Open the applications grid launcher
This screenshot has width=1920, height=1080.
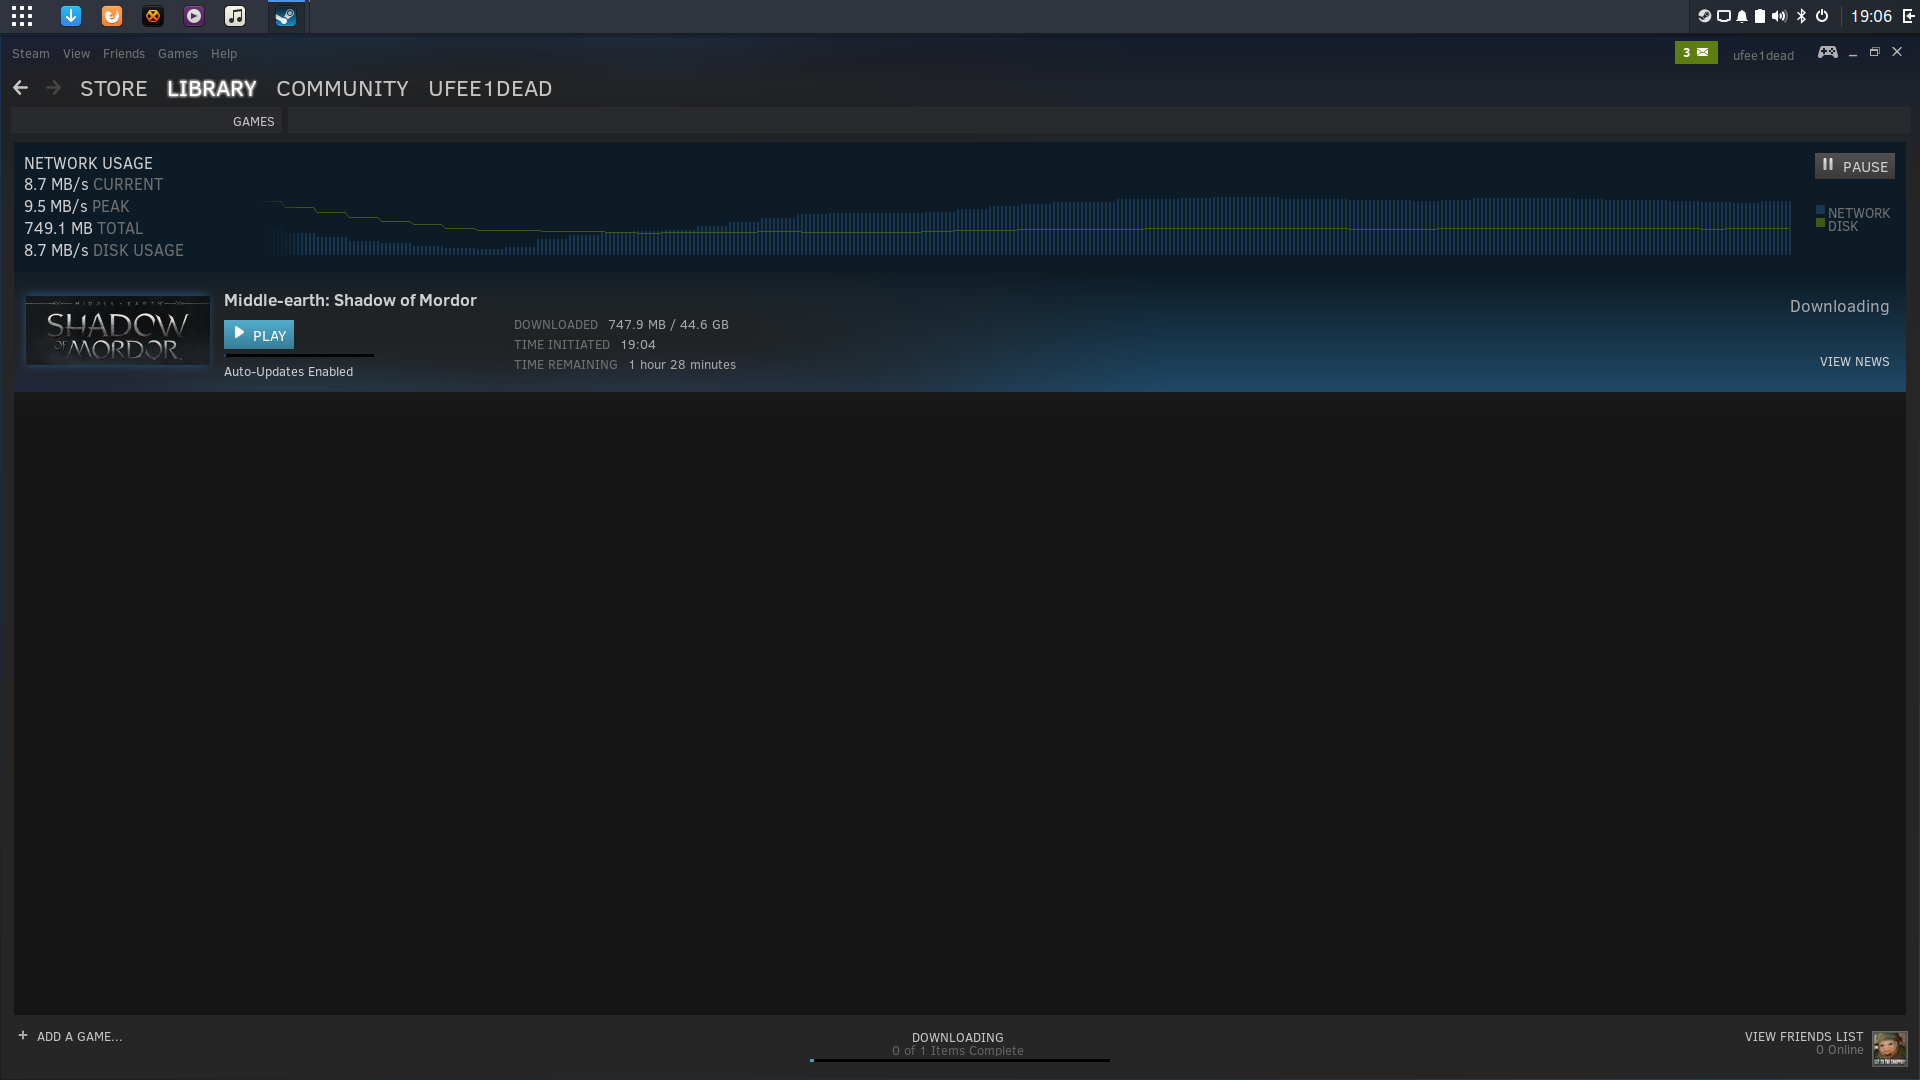(22, 16)
